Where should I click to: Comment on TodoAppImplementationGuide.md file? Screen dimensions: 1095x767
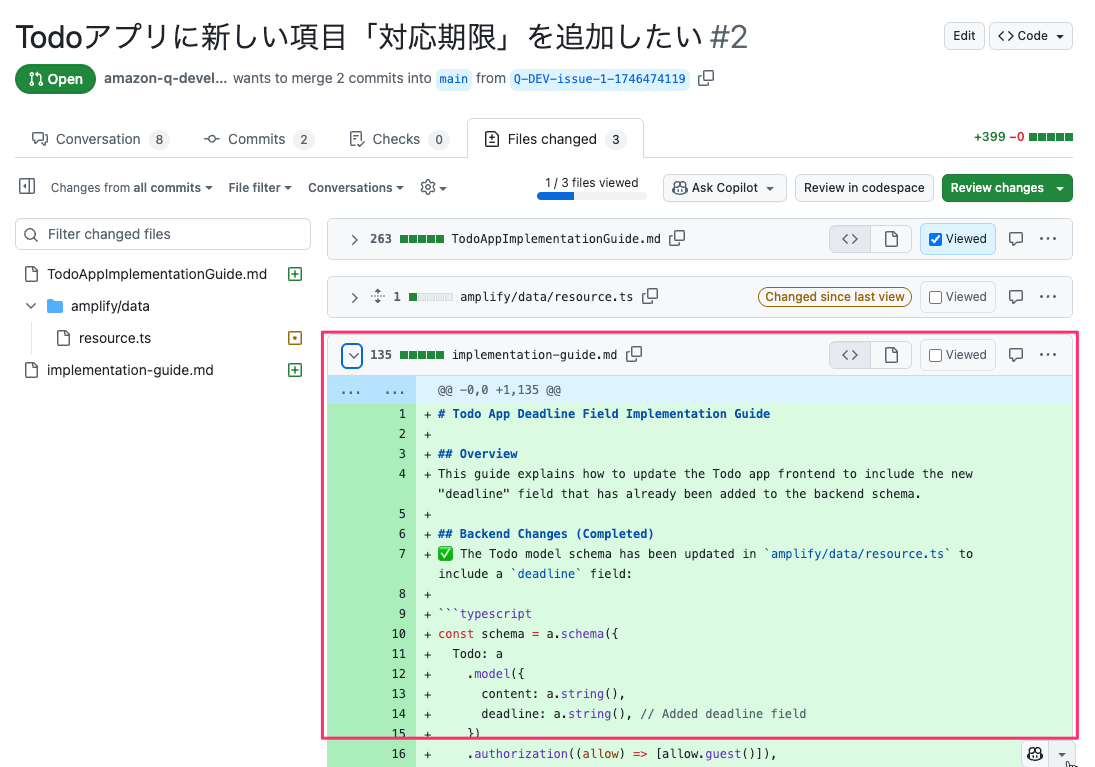click(x=1016, y=239)
